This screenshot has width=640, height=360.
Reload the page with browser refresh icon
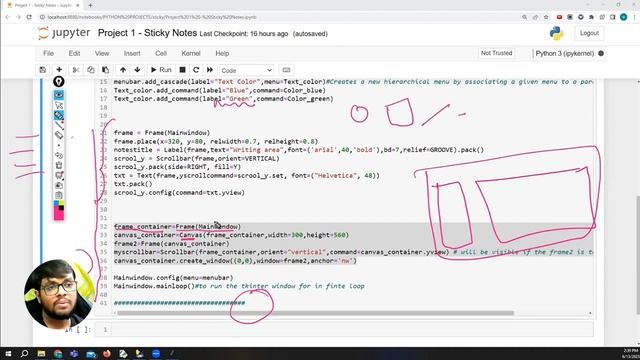pyautogui.click(x=29, y=17)
